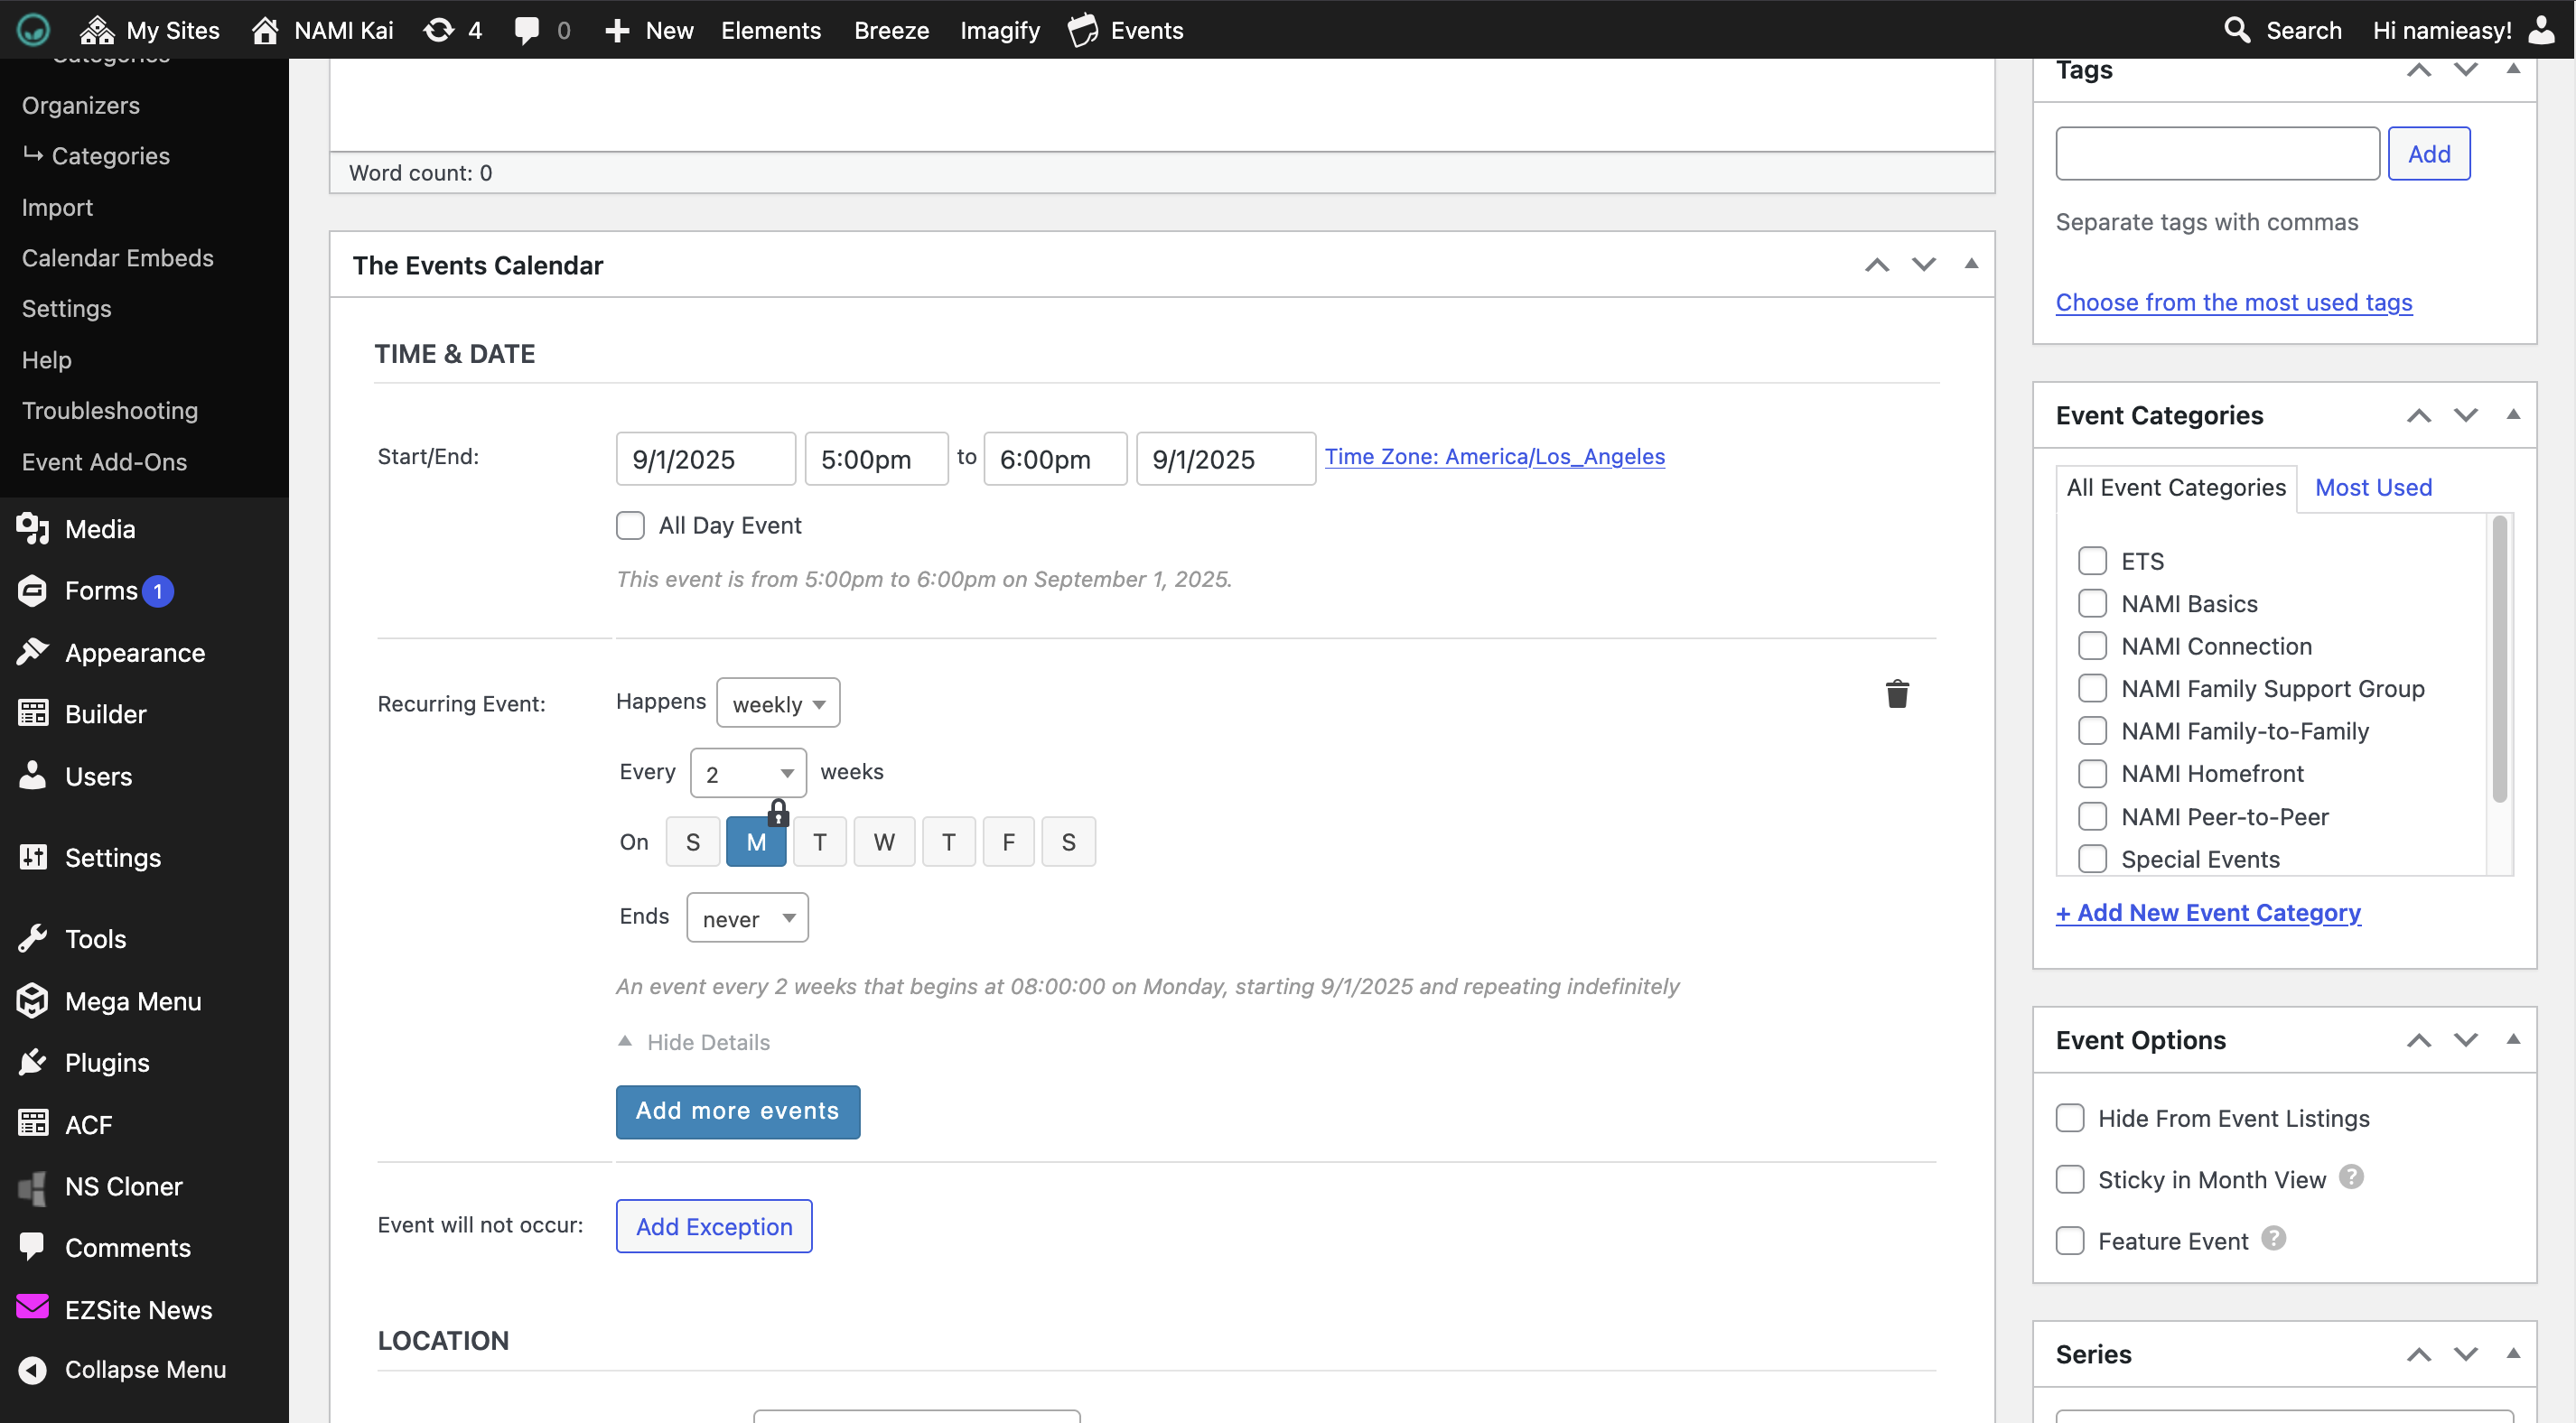Viewport: 2576px width, 1423px height.
Task: Click the updates refresh icon in admin bar
Action: tap(438, 30)
